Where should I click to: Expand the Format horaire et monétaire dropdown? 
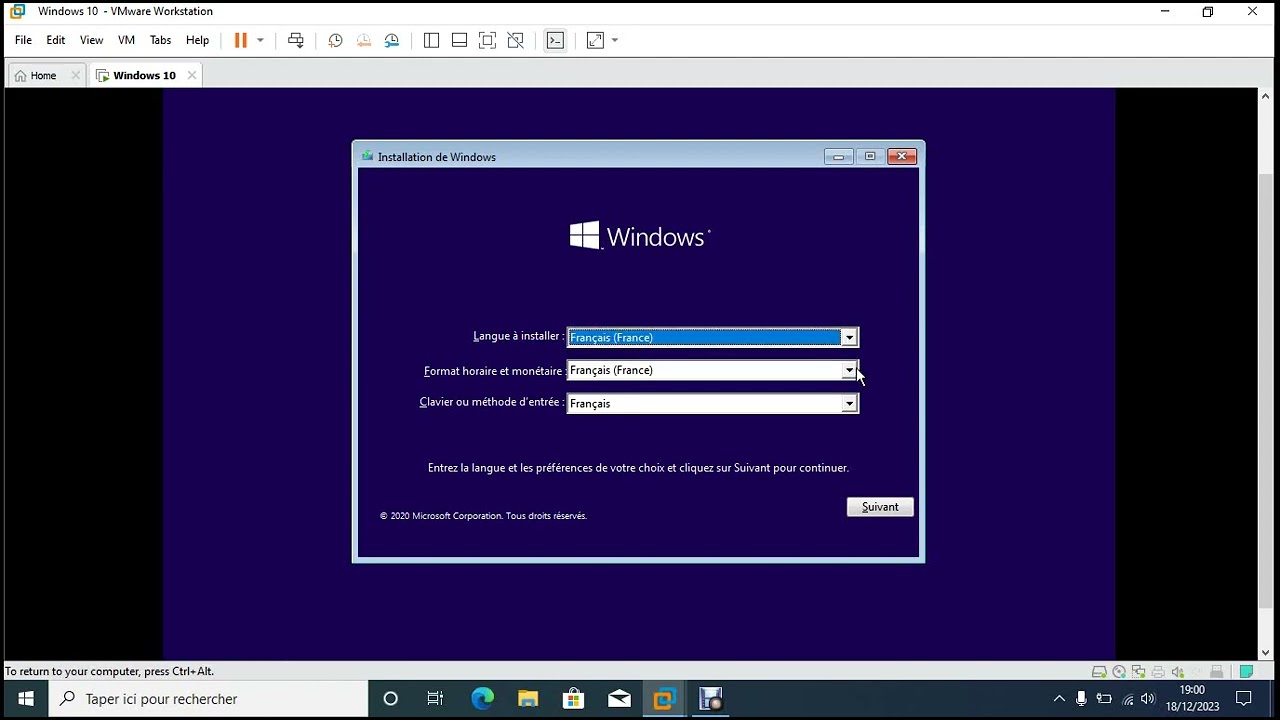tap(849, 371)
